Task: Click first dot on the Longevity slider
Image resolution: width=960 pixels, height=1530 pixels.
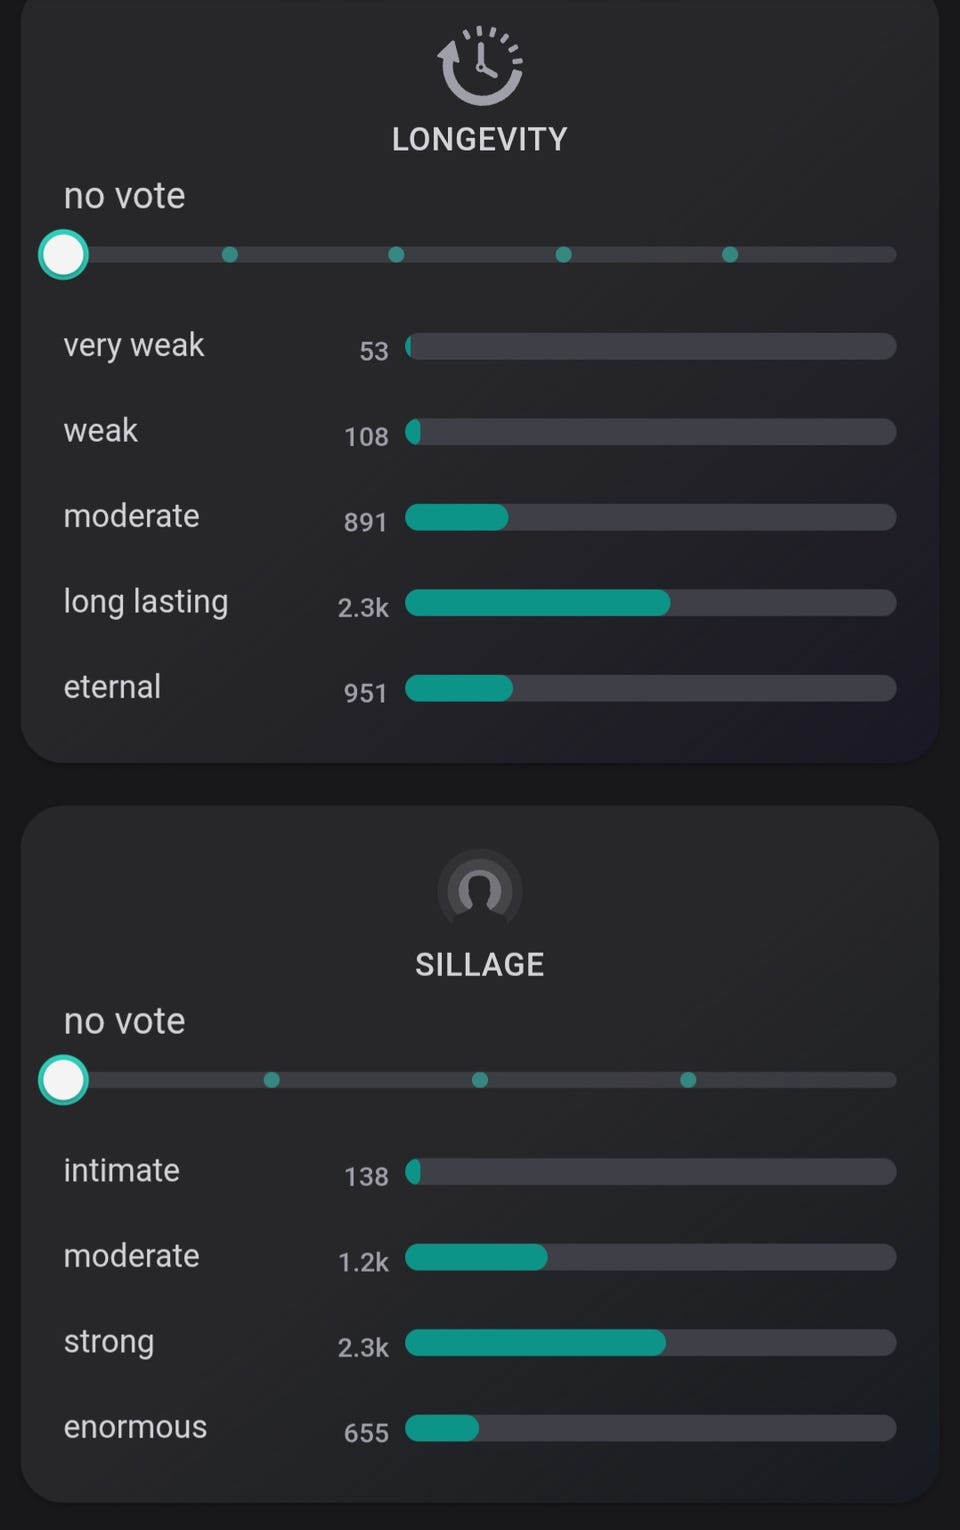Action: [230, 255]
